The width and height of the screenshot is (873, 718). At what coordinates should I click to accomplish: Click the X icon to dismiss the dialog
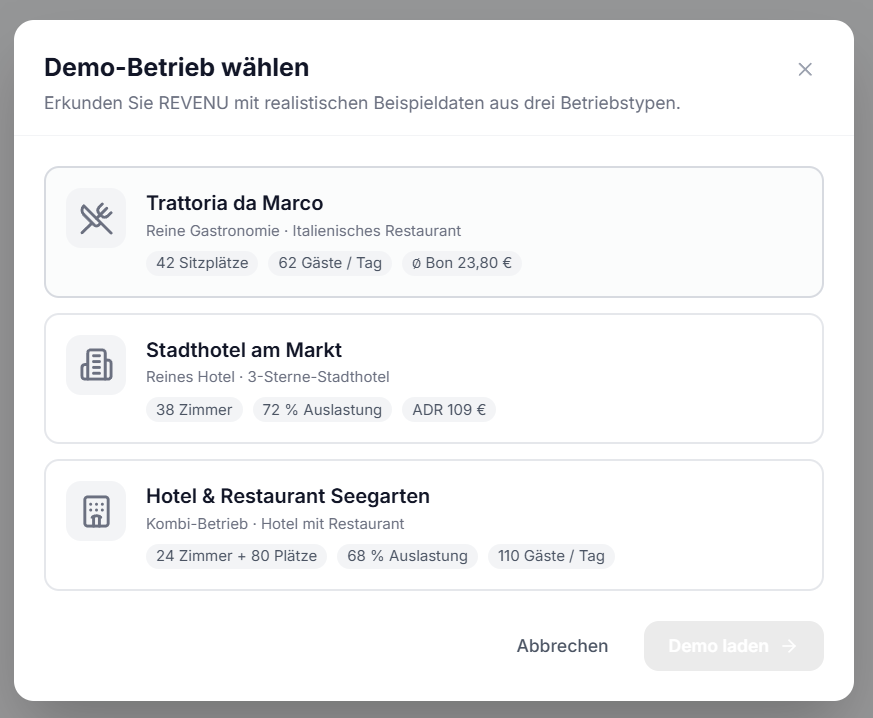coord(805,69)
